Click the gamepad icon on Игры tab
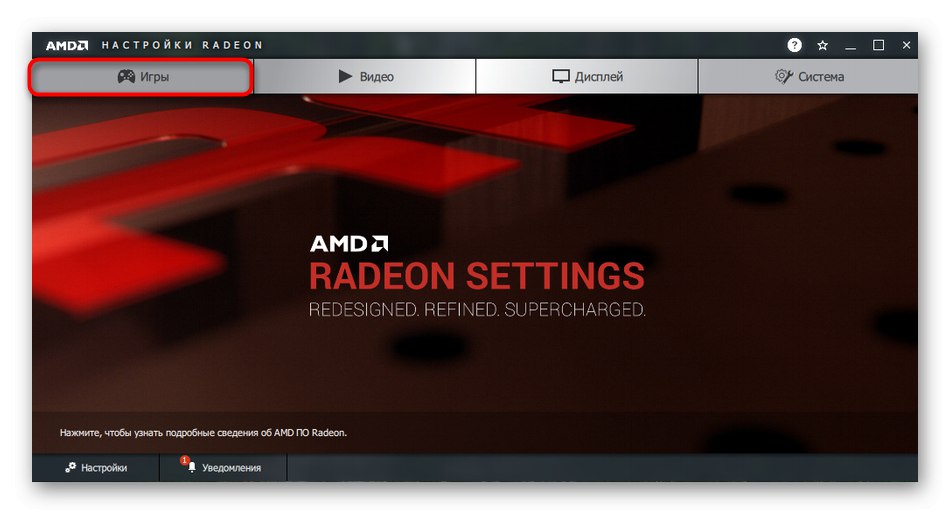Viewport: 950px width, 514px height. pyautogui.click(x=126, y=76)
